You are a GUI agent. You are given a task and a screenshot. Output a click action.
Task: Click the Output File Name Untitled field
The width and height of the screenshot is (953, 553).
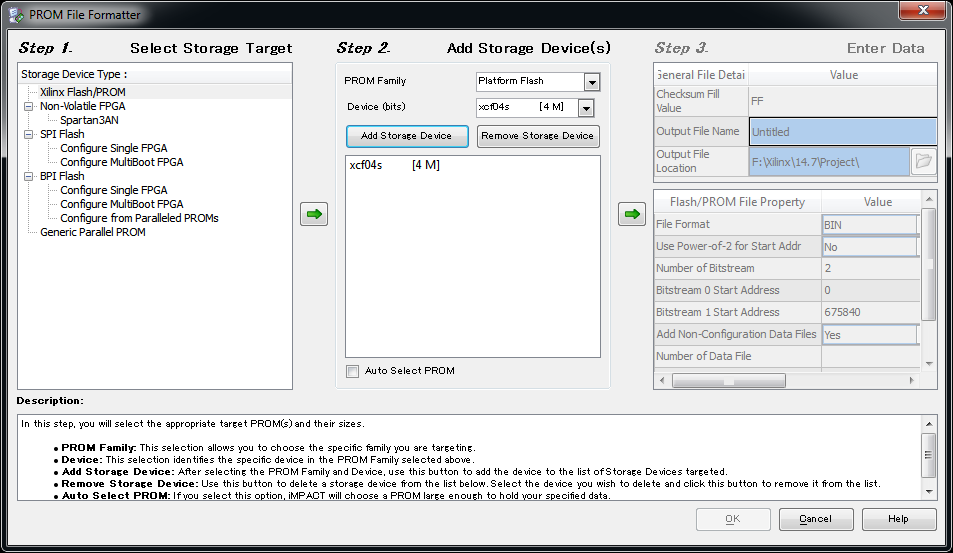pyautogui.click(x=843, y=132)
